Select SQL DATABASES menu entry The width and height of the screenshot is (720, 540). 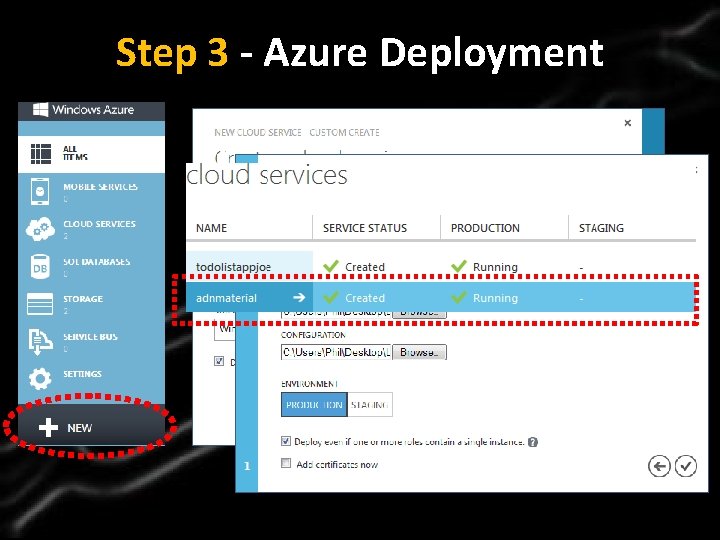click(91, 267)
